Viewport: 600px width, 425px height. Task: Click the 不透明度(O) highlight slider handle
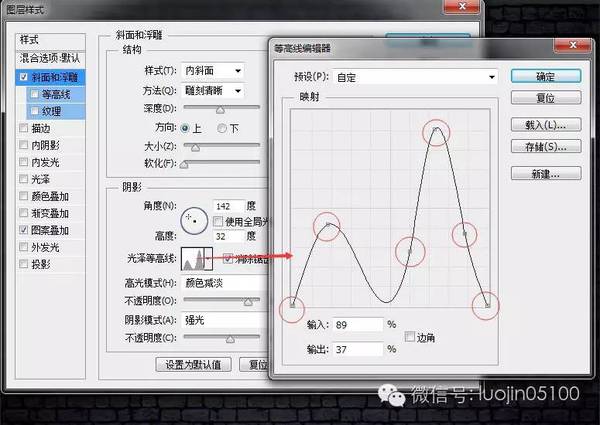point(248,302)
